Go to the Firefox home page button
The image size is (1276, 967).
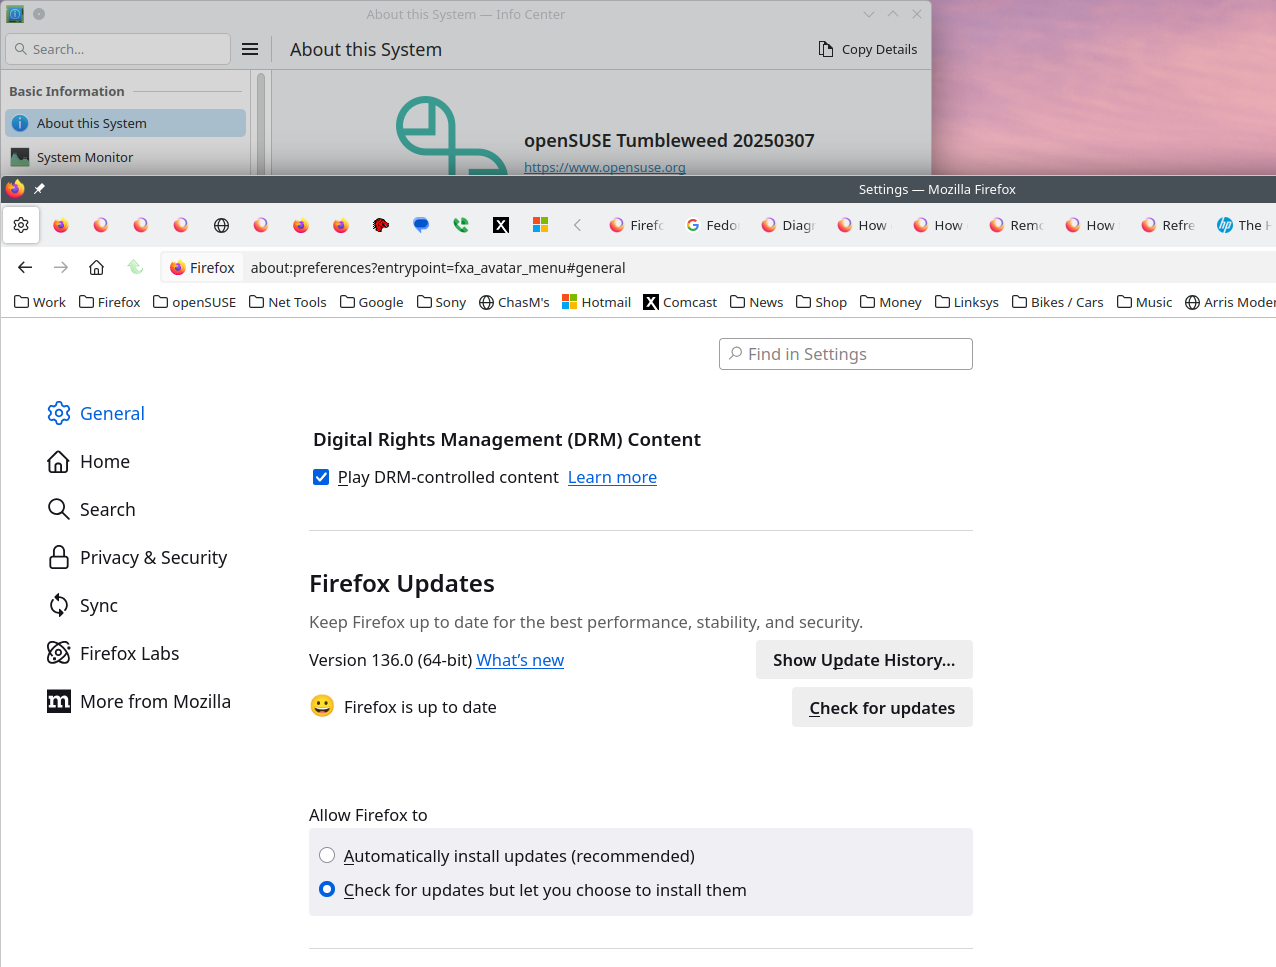tap(97, 267)
